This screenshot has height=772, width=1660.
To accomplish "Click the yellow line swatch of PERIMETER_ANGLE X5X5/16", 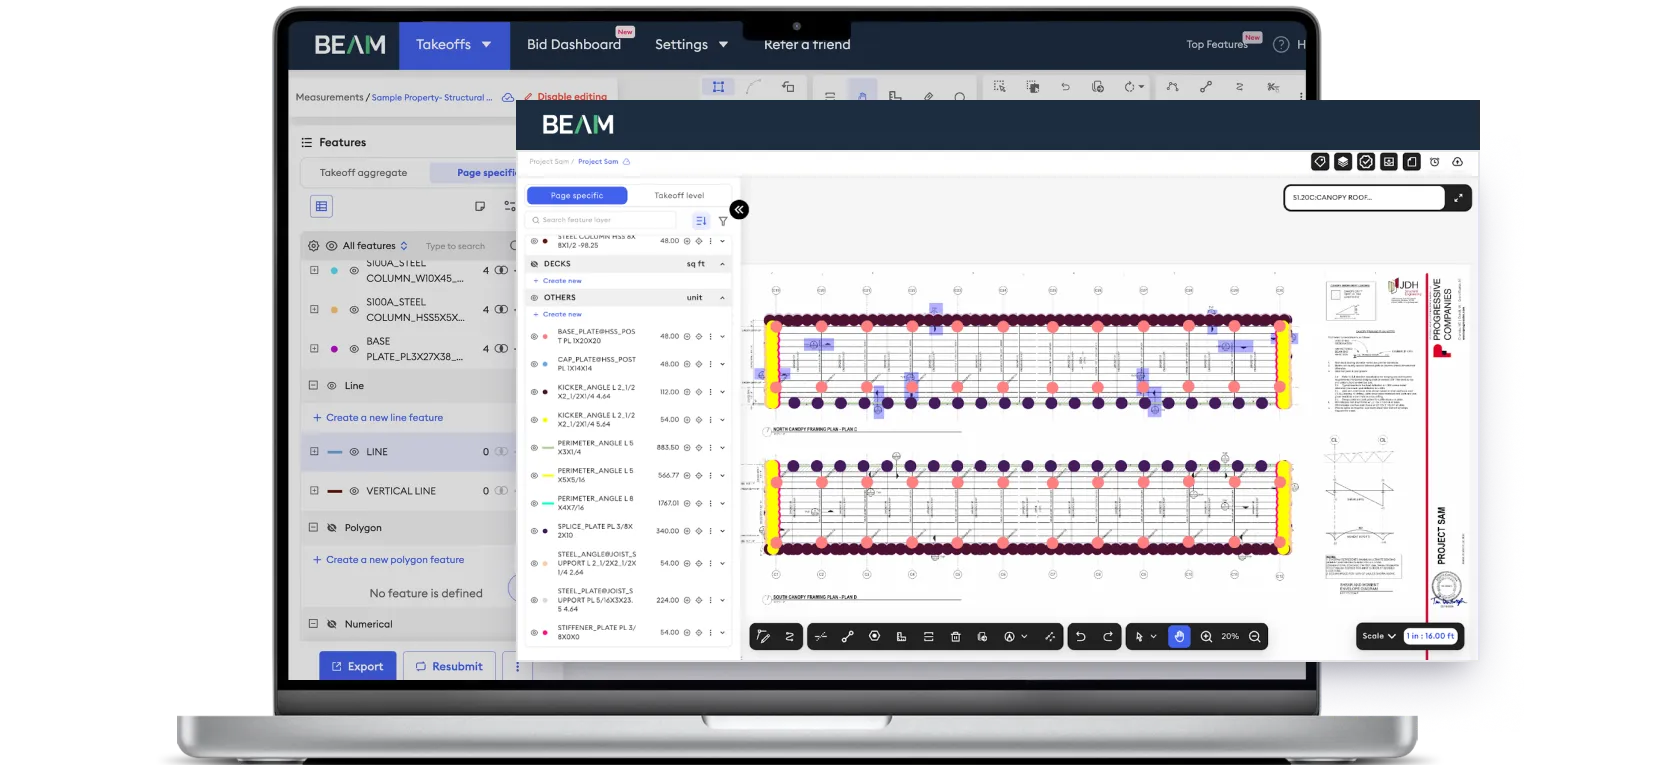I will [548, 476].
